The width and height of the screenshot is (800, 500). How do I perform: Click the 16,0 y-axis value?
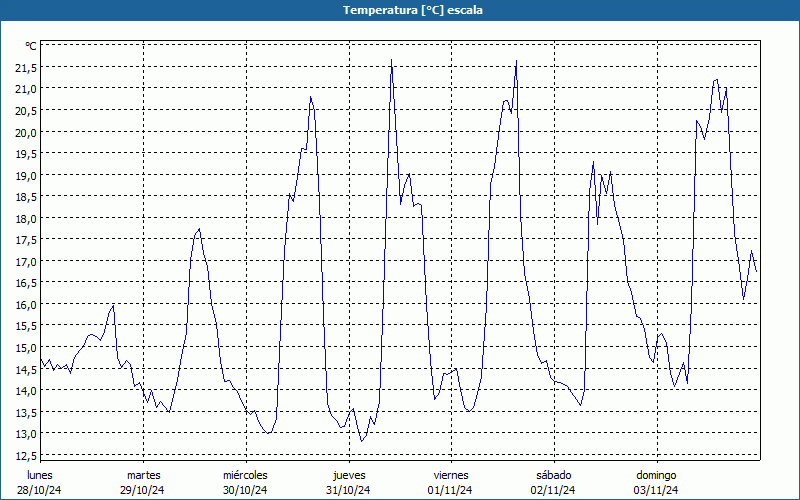tap(26, 304)
